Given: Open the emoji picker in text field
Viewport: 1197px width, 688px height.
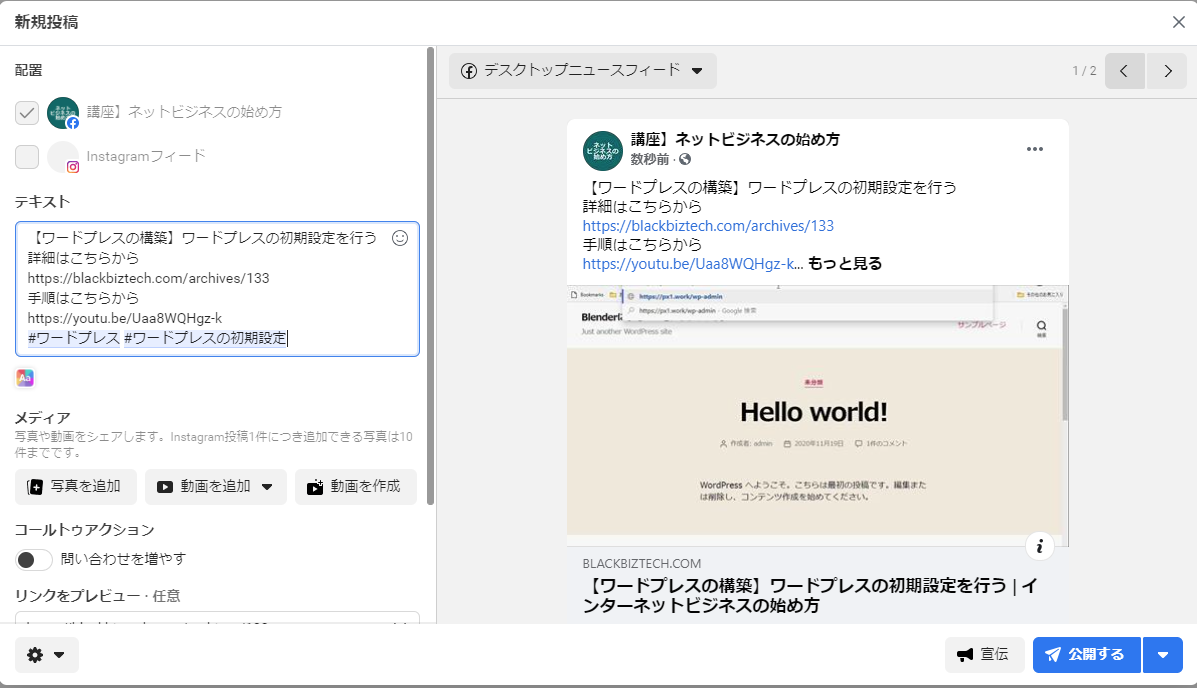Looking at the screenshot, I should coord(400,238).
